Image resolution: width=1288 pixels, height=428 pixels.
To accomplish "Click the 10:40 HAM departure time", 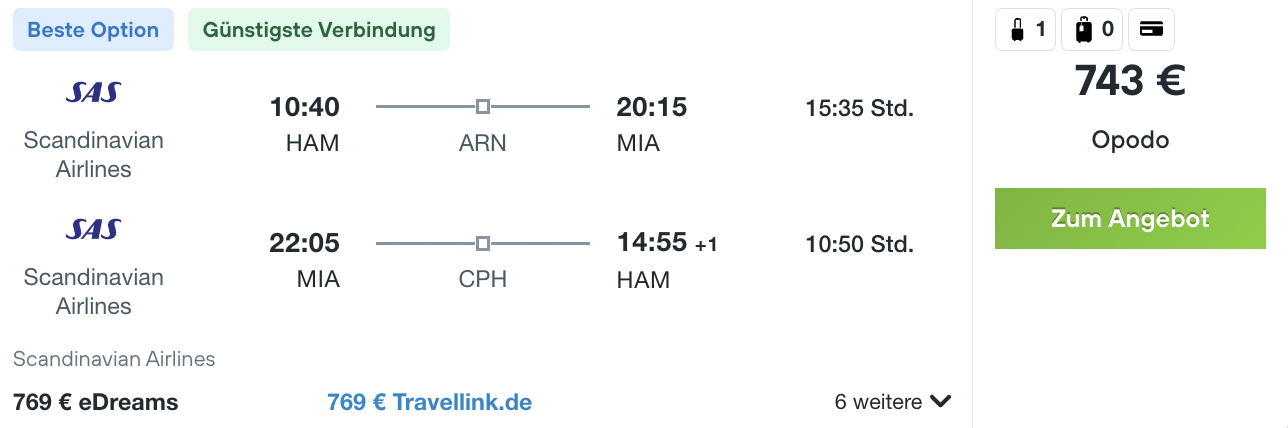I will [x=305, y=107].
